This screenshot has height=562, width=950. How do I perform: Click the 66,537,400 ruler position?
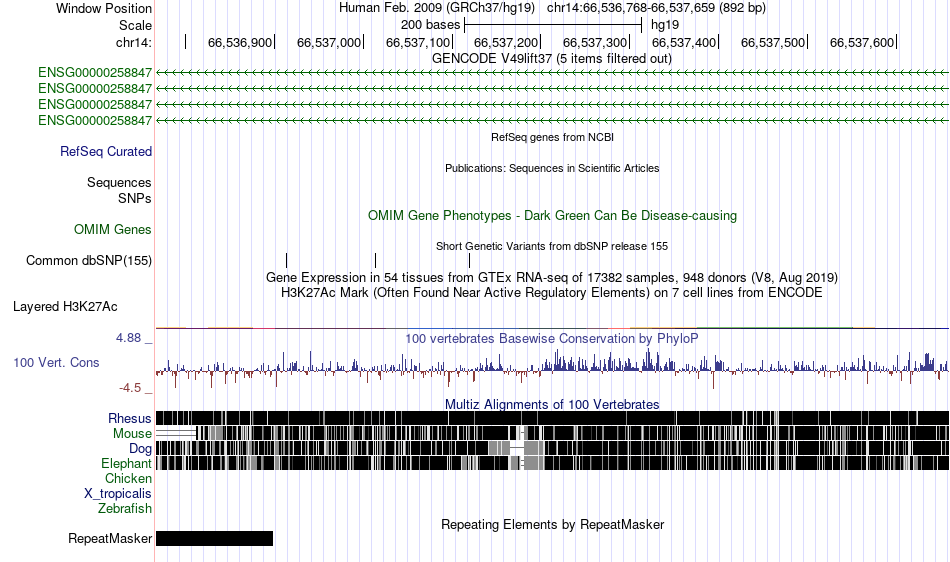[x=684, y=42]
